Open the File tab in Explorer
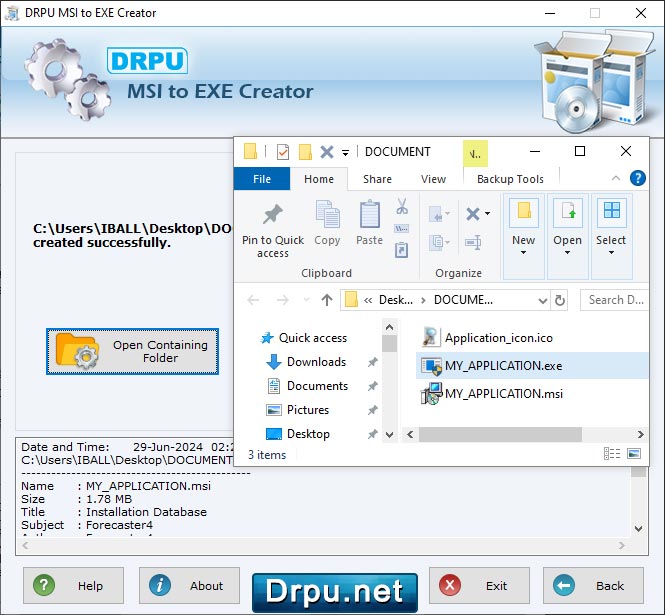 coord(262,179)
